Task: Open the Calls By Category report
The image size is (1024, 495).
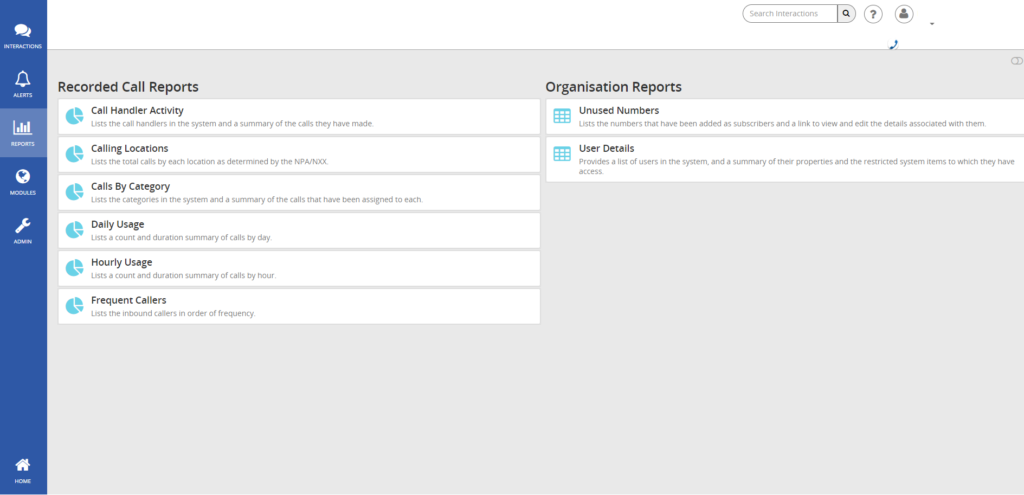Action: click(299, 192)
